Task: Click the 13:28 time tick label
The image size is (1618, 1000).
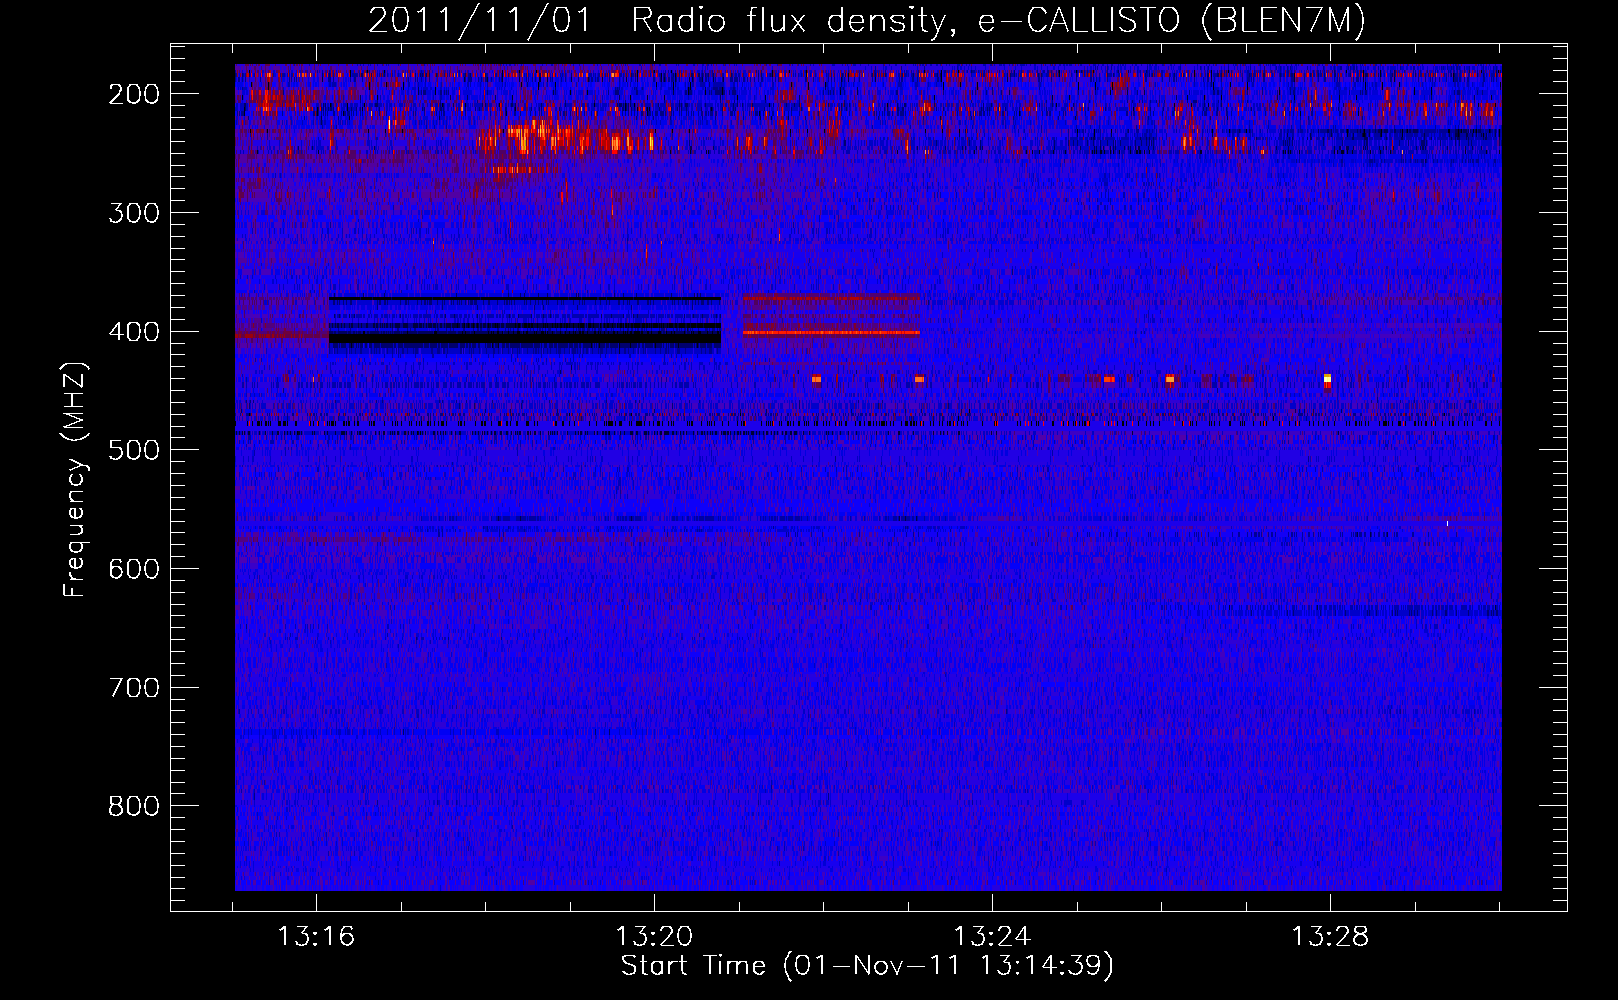Action: pyautogui.click(x=1331, y=937)
